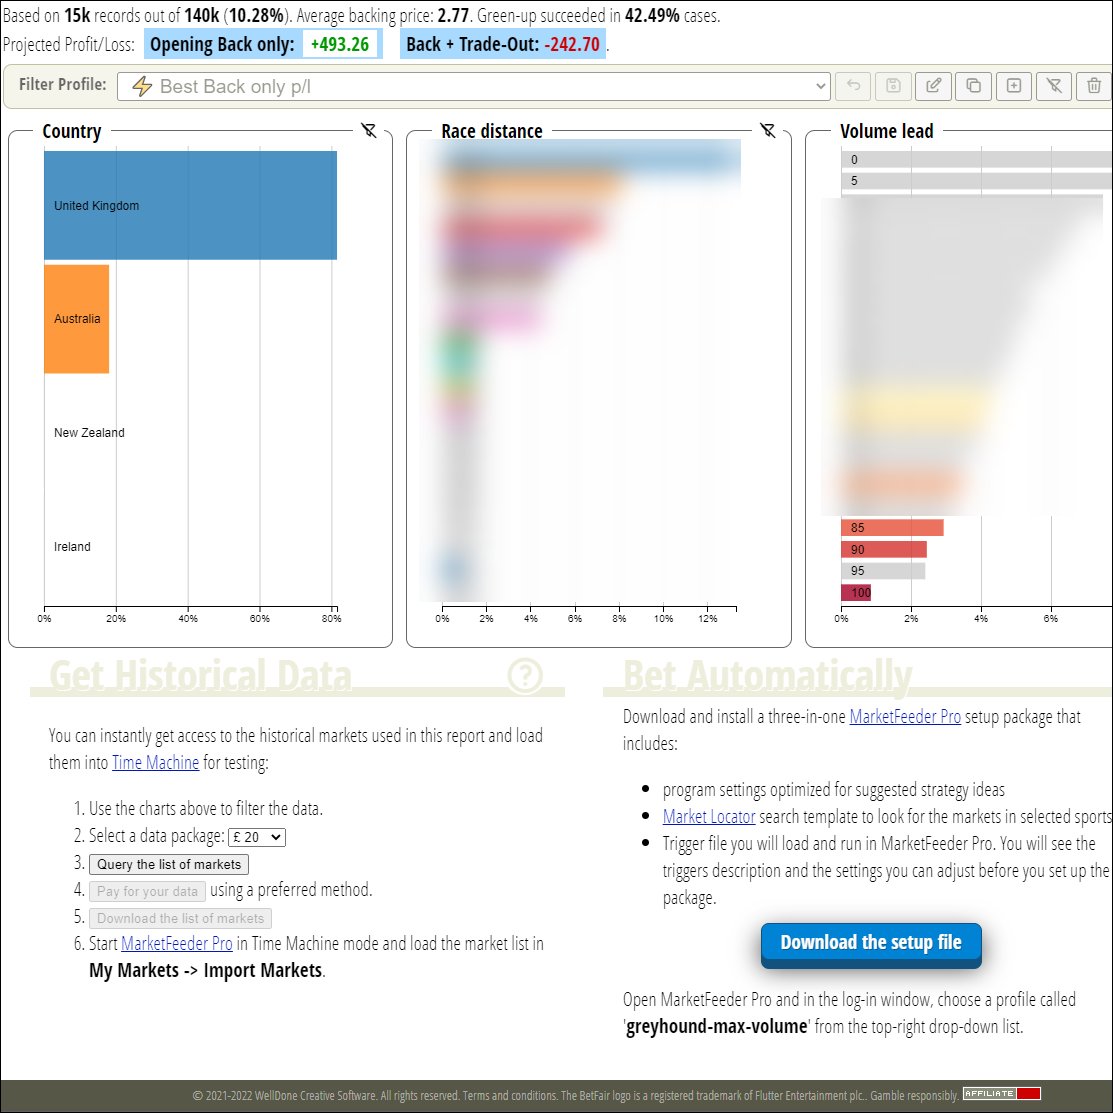
Task: Create a new profile with the plus icon
Action: 1013,86
